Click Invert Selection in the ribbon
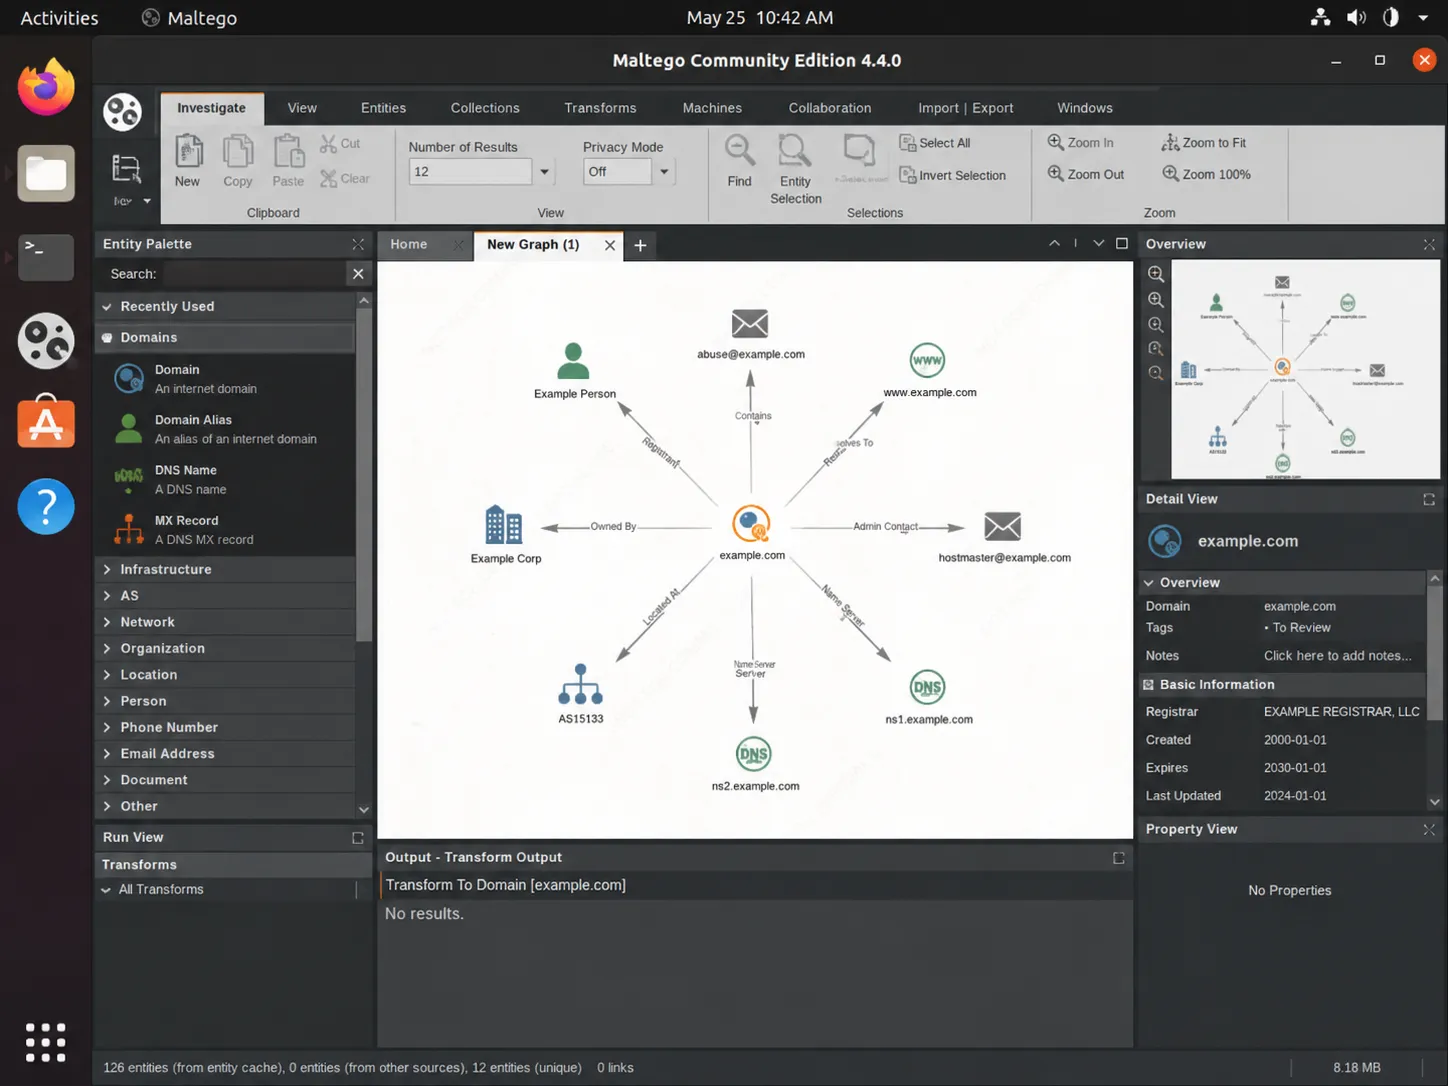The height and width of the screenshot is (1086, 1448). coord(952,175)
